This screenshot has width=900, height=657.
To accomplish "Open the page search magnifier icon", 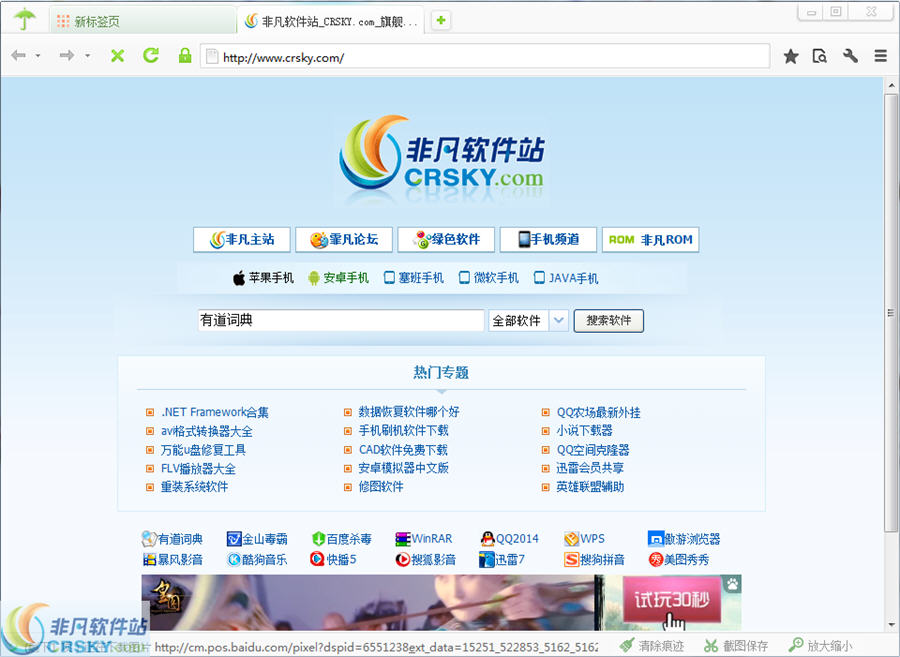I will [820, 56].
